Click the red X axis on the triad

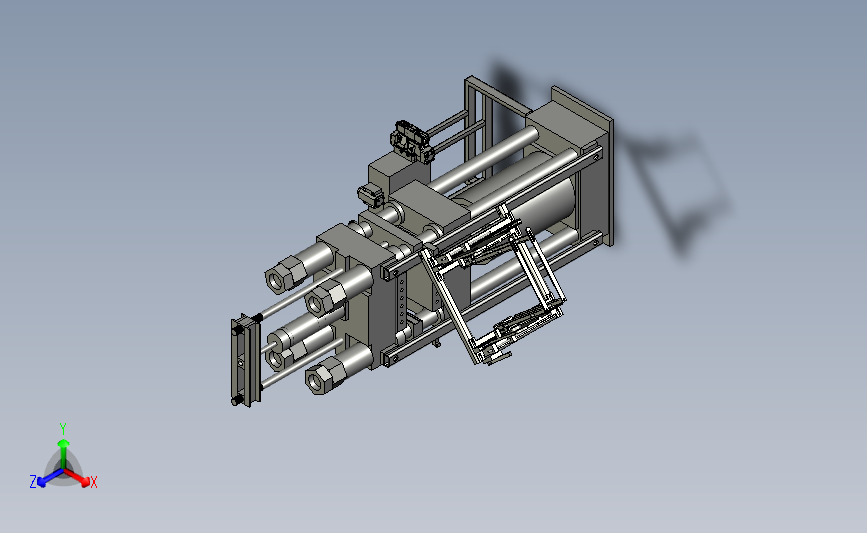tap(79, 479)
